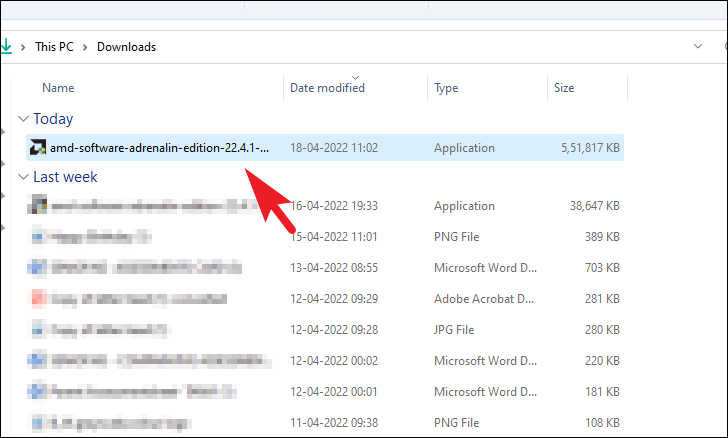Click Downloads in the breadcrumb path
Viewport: 728px width, 438px height.
(x=126, y=47)
